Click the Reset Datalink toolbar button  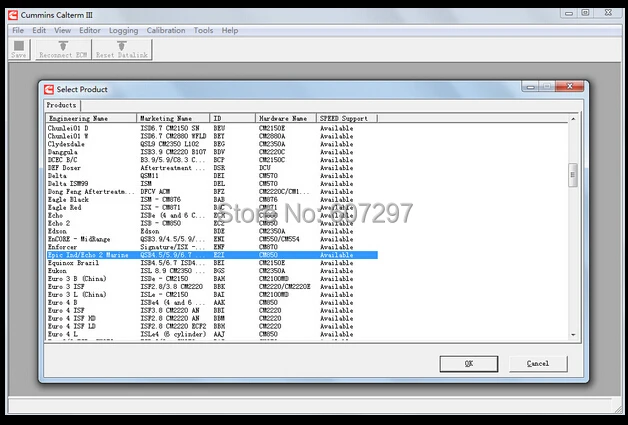coord(122,49)
